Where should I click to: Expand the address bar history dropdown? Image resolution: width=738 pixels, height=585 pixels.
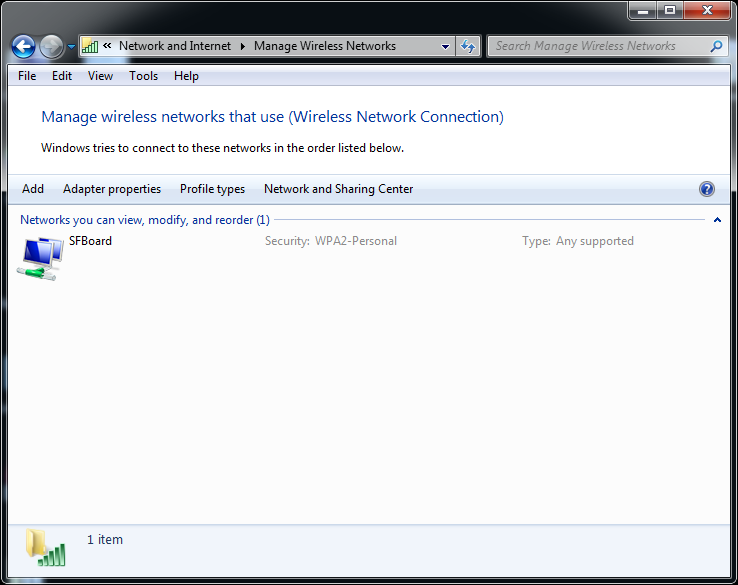click(446, 46)
